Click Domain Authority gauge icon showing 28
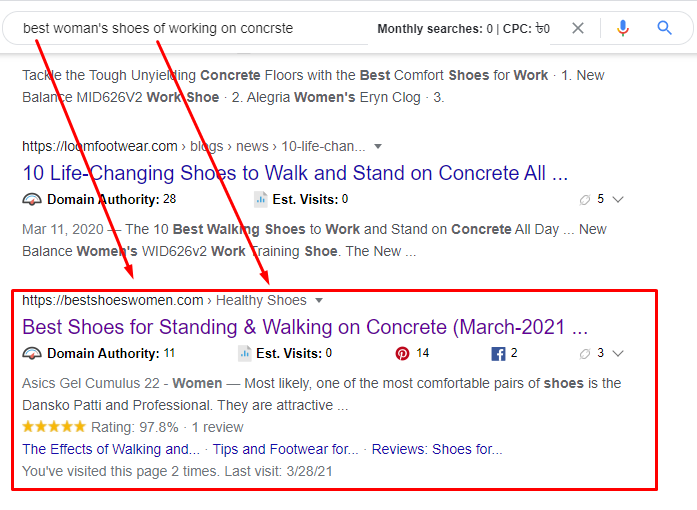Screen dimensions: 697x510 (32, 199)
